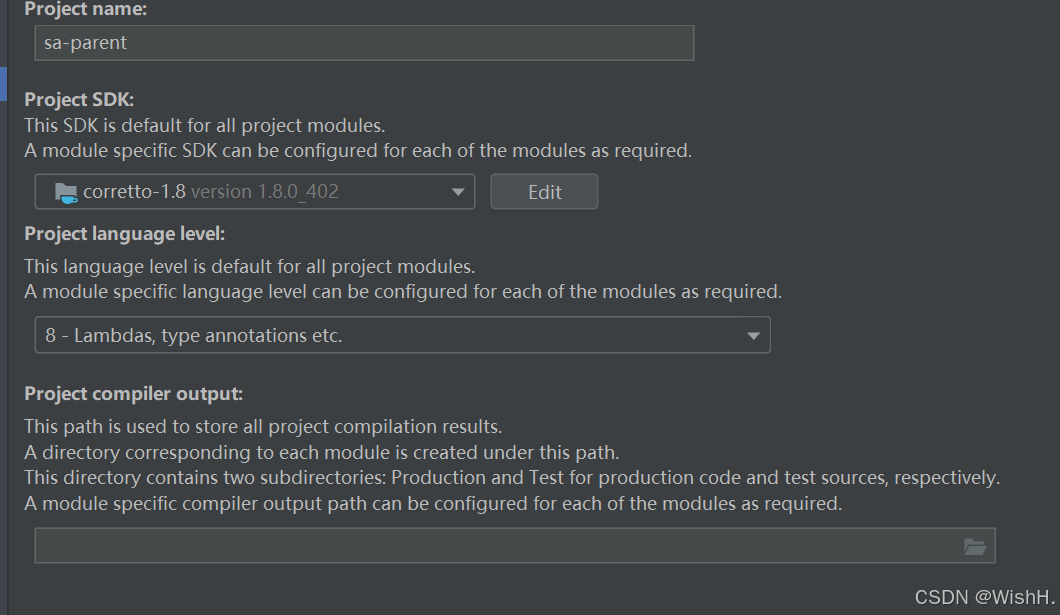Expand the Project language level dropdown arrow
The height and width of the screenshot is (615, 1060).
(x=754, y=336)
